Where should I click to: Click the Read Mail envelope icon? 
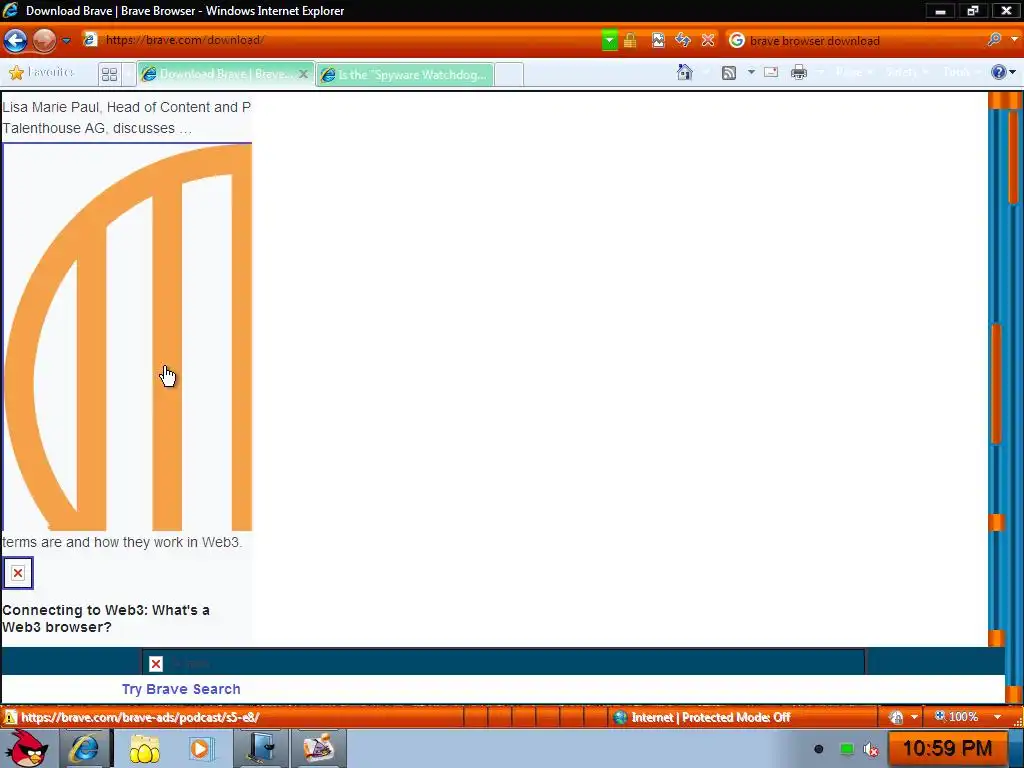pyautogui.click(x=771, y=72)
